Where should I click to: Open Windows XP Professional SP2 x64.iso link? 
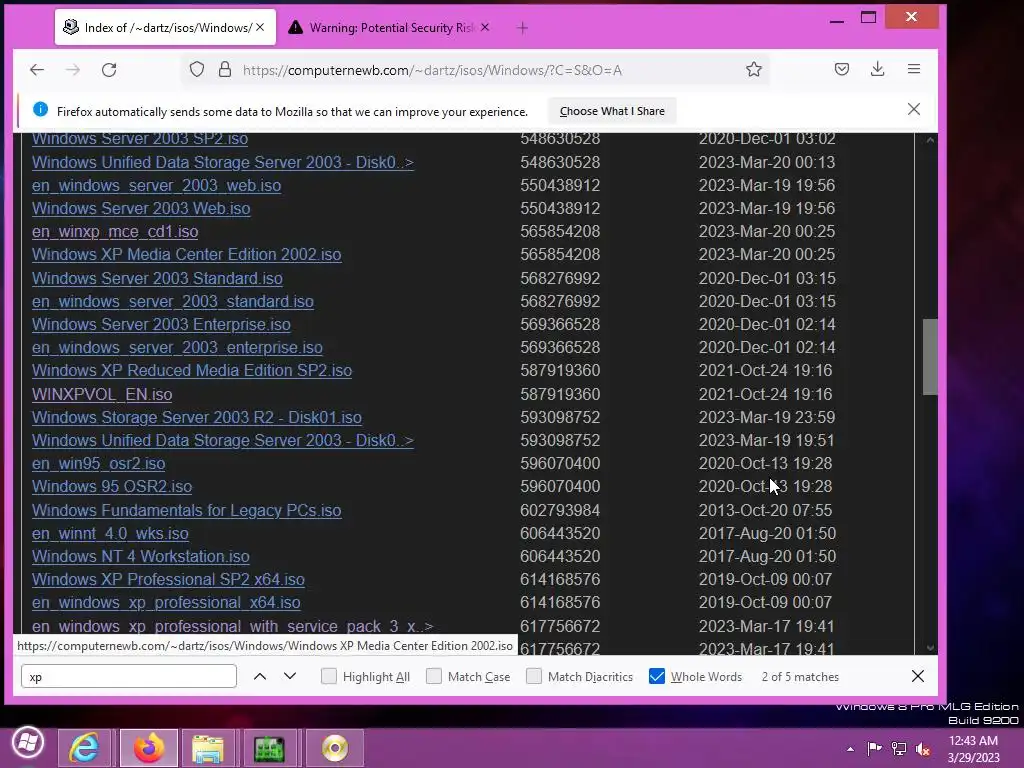point(168,579)
